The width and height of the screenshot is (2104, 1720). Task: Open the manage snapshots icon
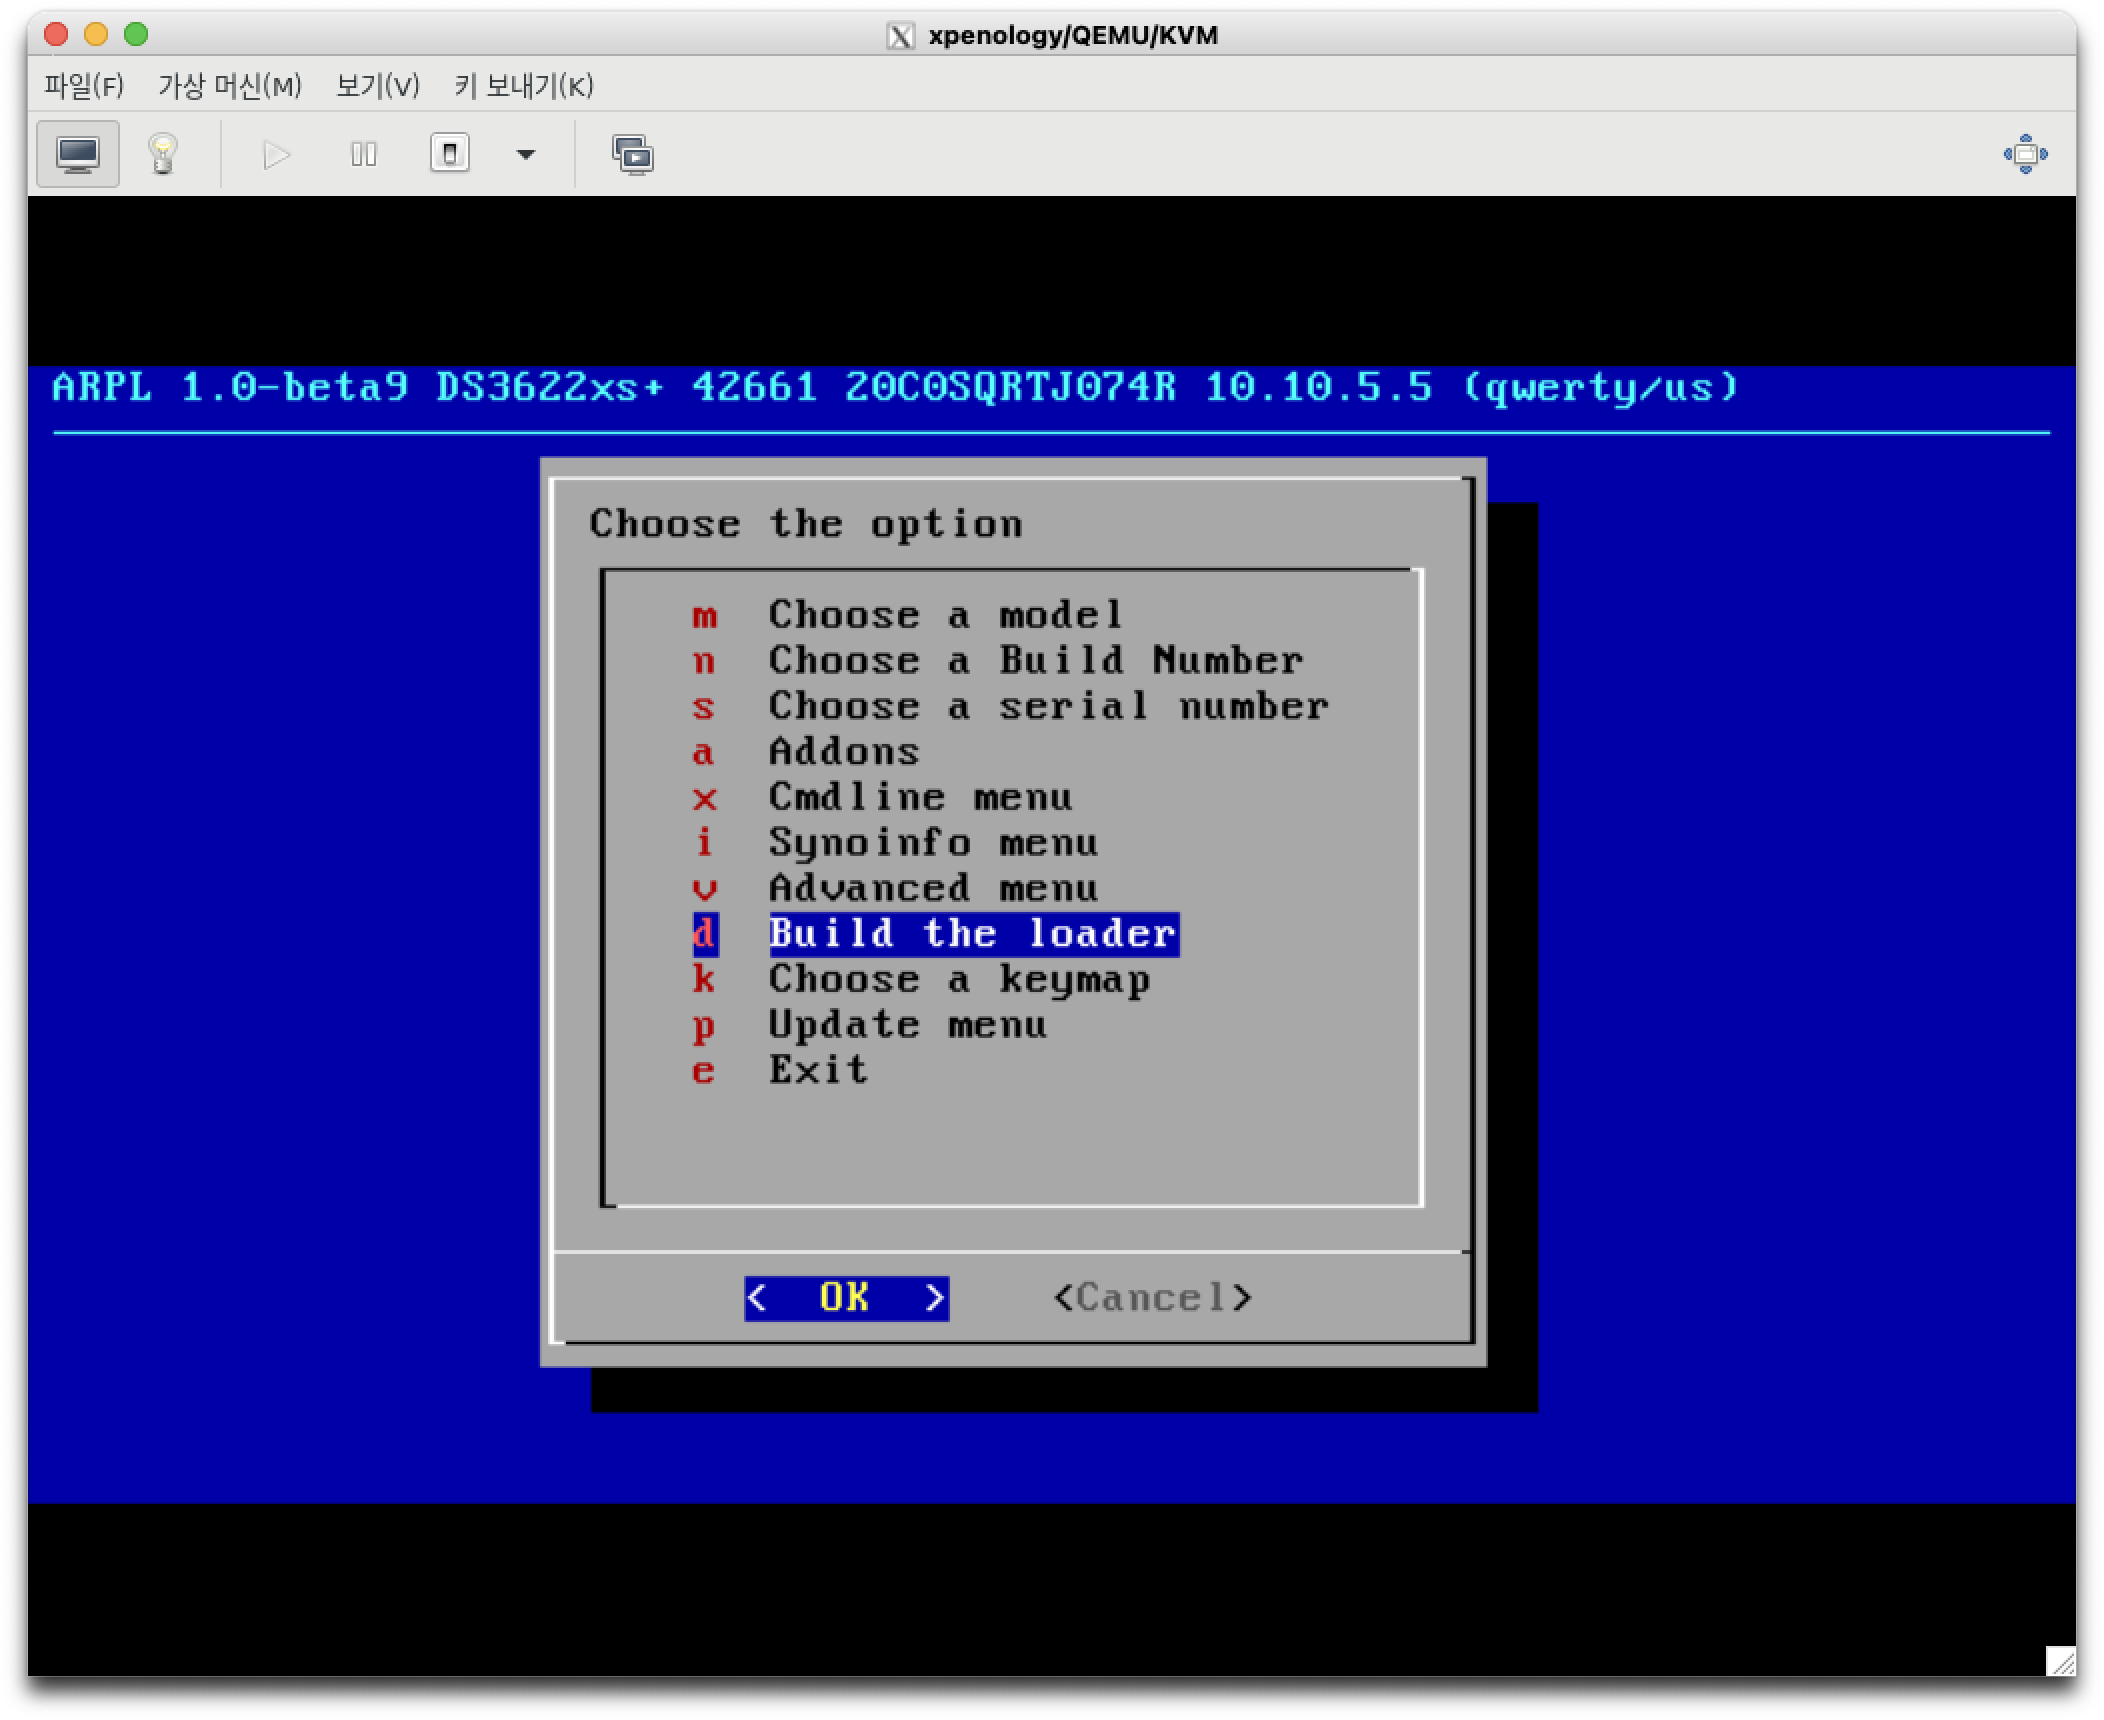(632, 154)
